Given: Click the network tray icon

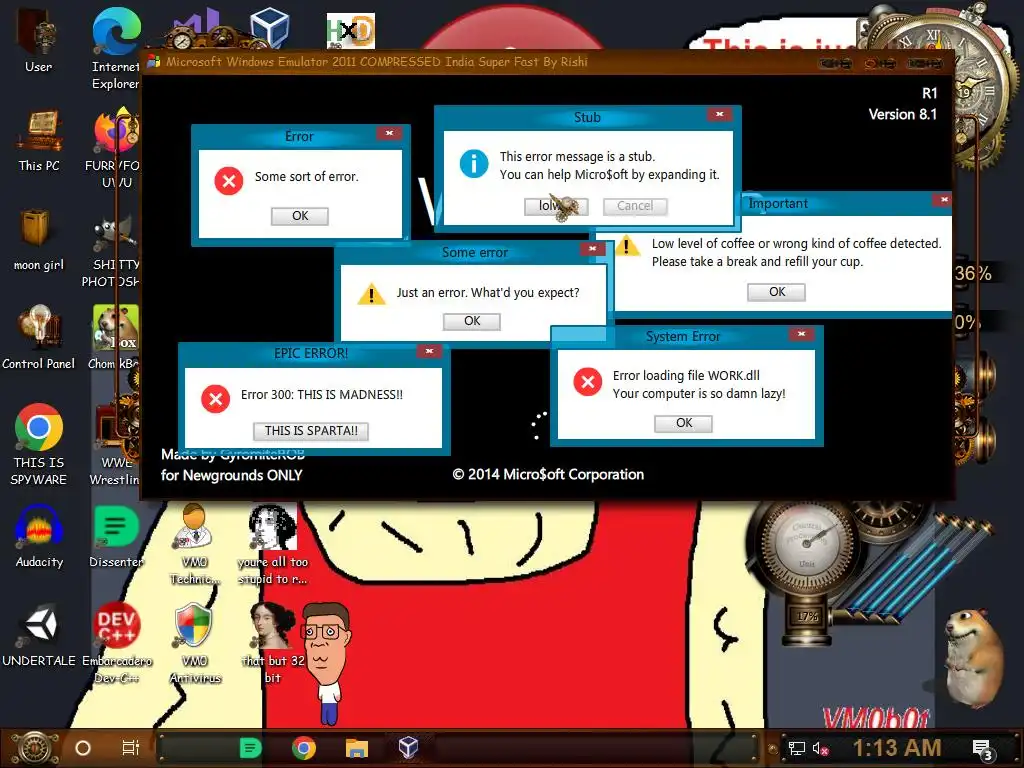Looking at the screenshot, I should (796, 748).
